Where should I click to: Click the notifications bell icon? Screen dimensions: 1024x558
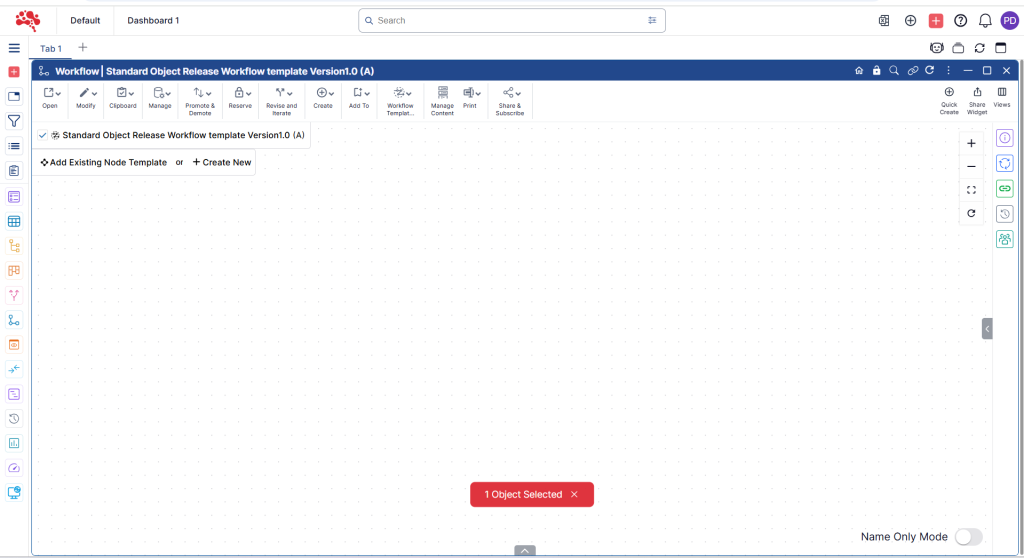[x=985, y=20]
